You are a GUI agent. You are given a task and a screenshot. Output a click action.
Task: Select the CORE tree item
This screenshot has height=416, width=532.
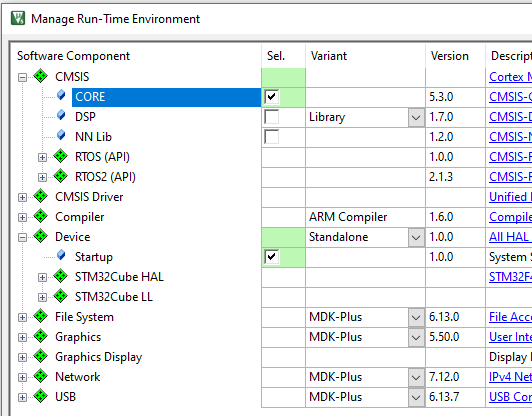pos(166,97)
